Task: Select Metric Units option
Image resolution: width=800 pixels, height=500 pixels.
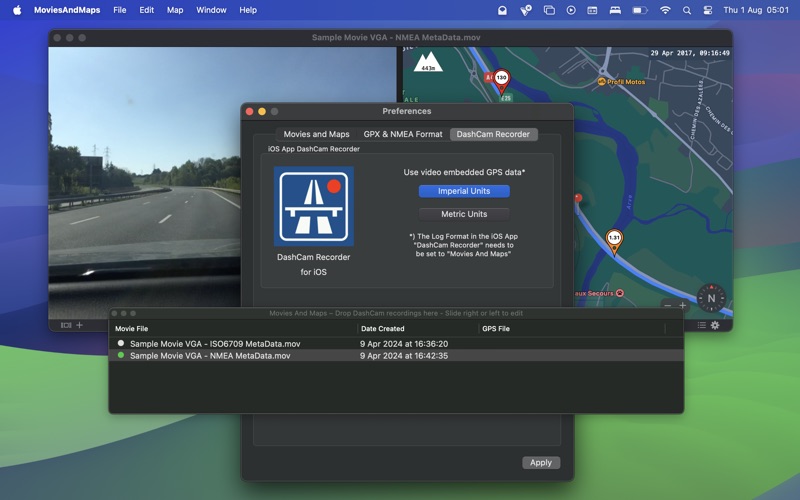Action: [464, 214]
